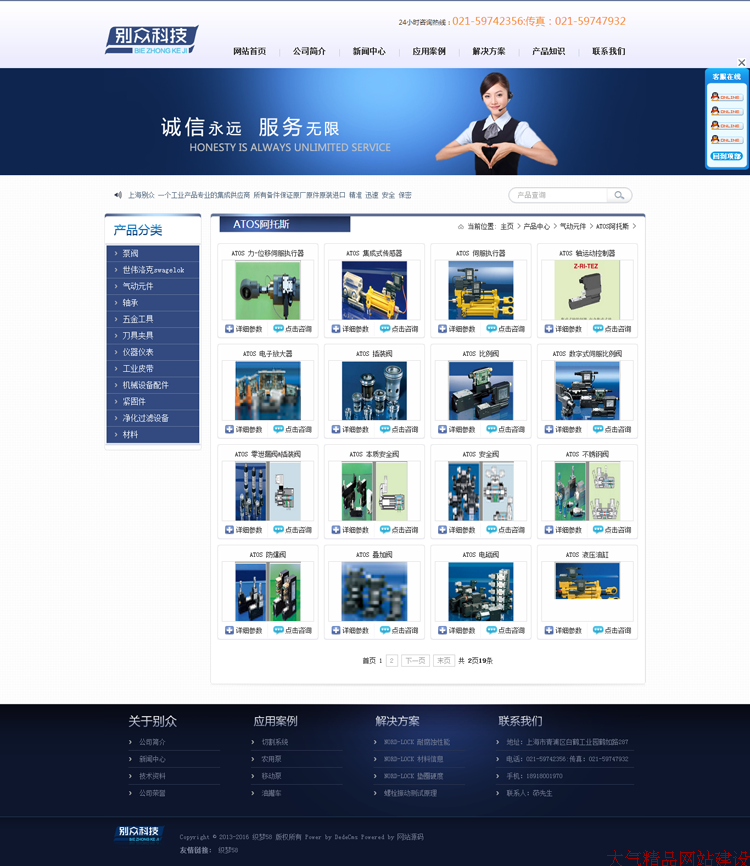
Task: Open ATOS 轴运动控制器 product thumbnail
Action: (x=587, y=291)
